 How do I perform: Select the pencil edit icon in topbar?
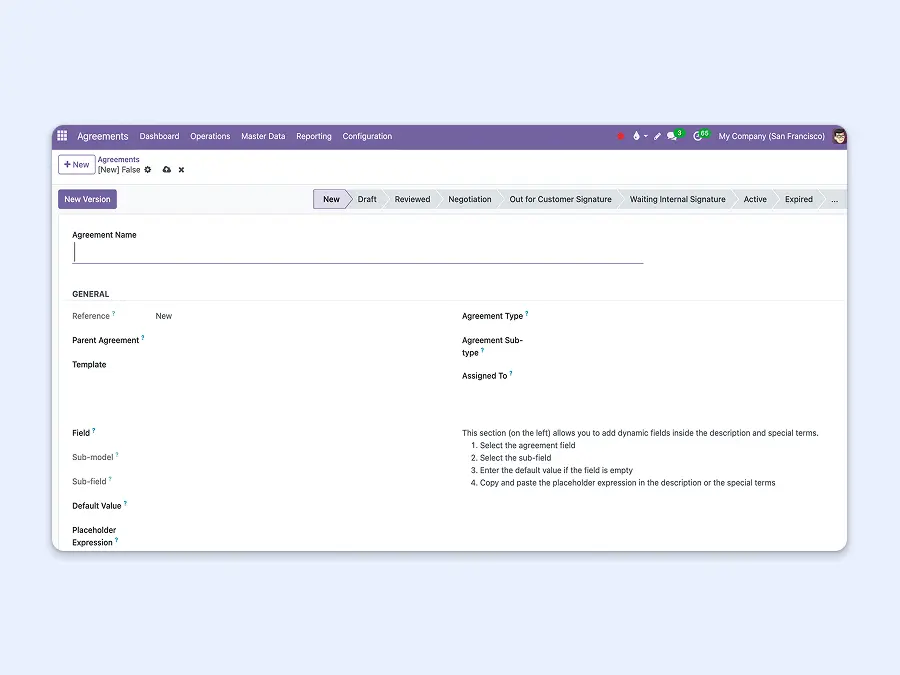pos(657,136)
